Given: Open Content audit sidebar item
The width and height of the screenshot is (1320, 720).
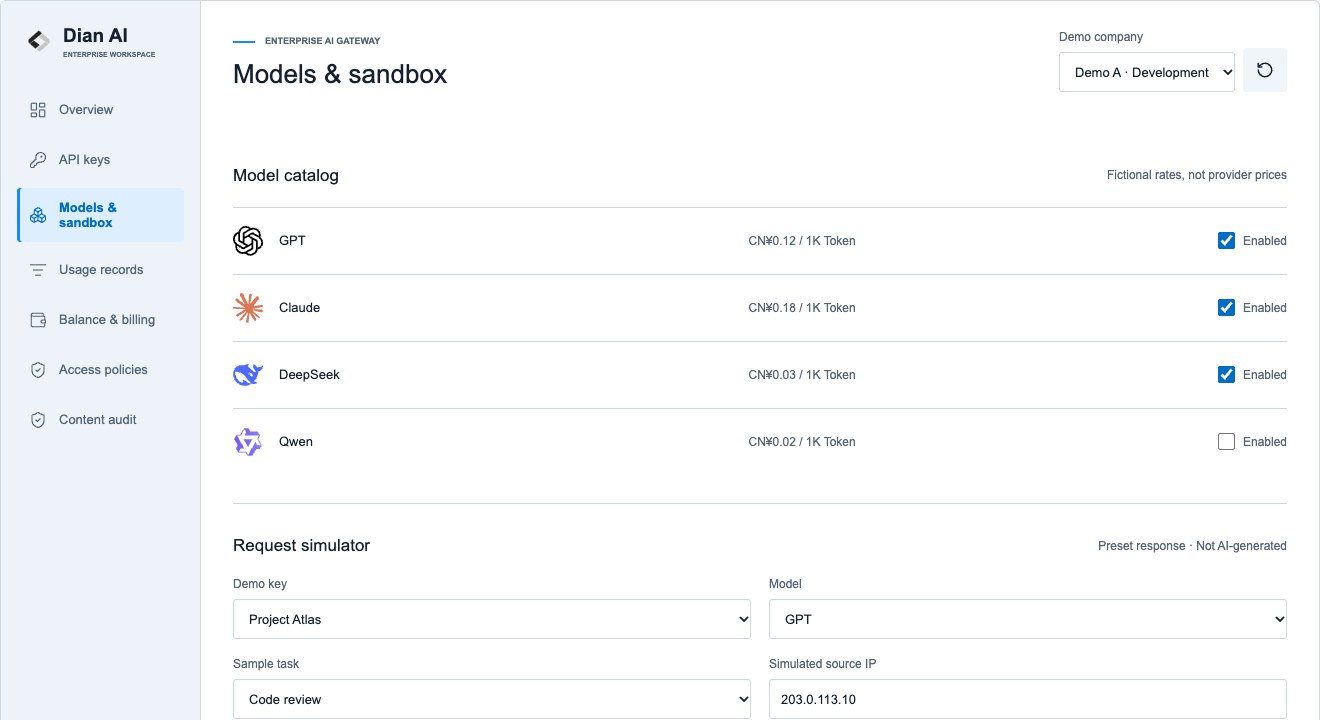Looking at the screenshot, I should click(100, 420).
